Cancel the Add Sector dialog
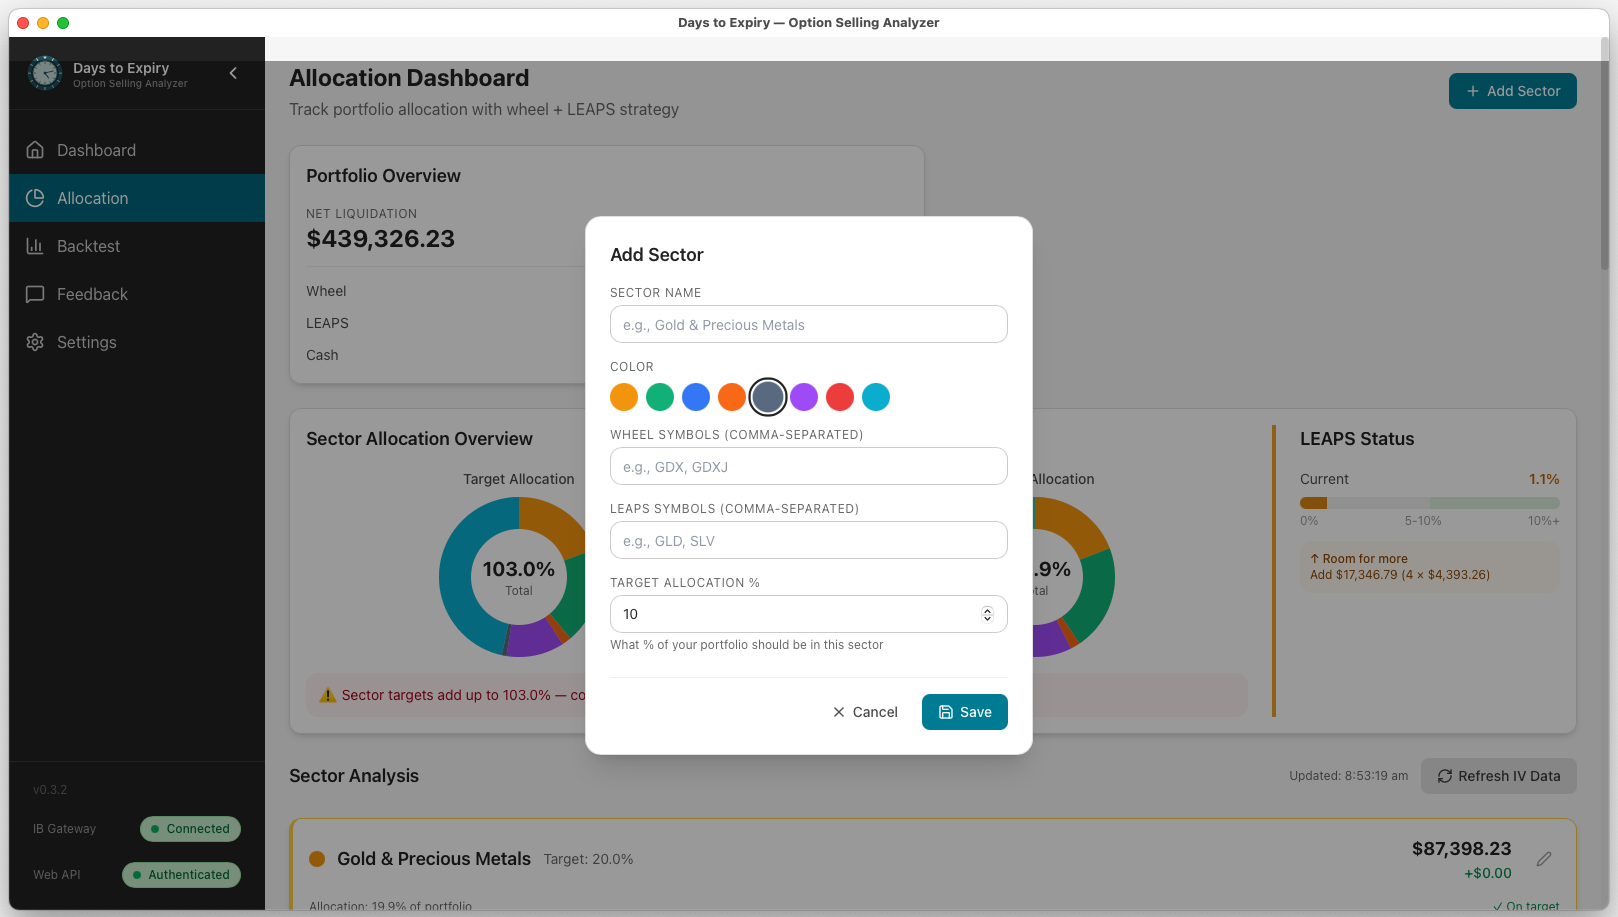The height and width of the screenshot is (917, 1618). click(865, 712)
